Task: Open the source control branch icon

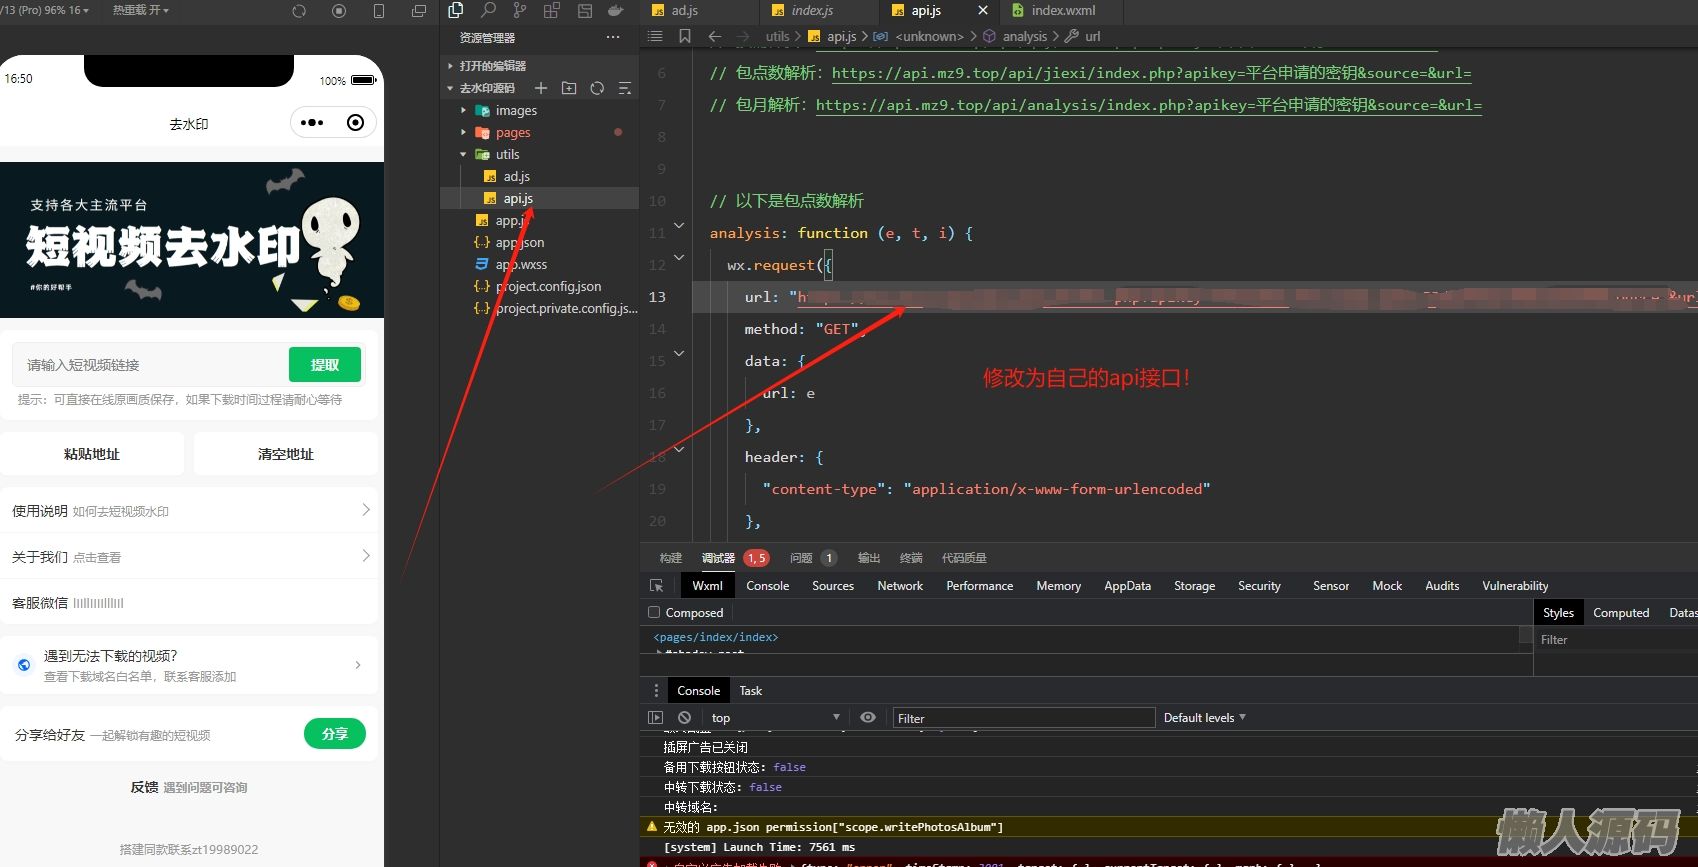Action: click(x=519, y=11)
